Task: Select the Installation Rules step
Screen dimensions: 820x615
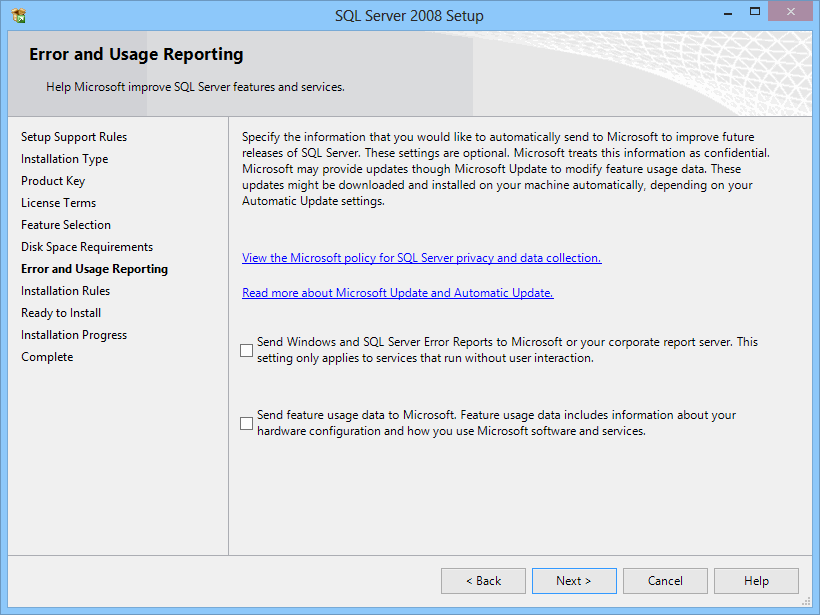Action: (x=65, y=291)
